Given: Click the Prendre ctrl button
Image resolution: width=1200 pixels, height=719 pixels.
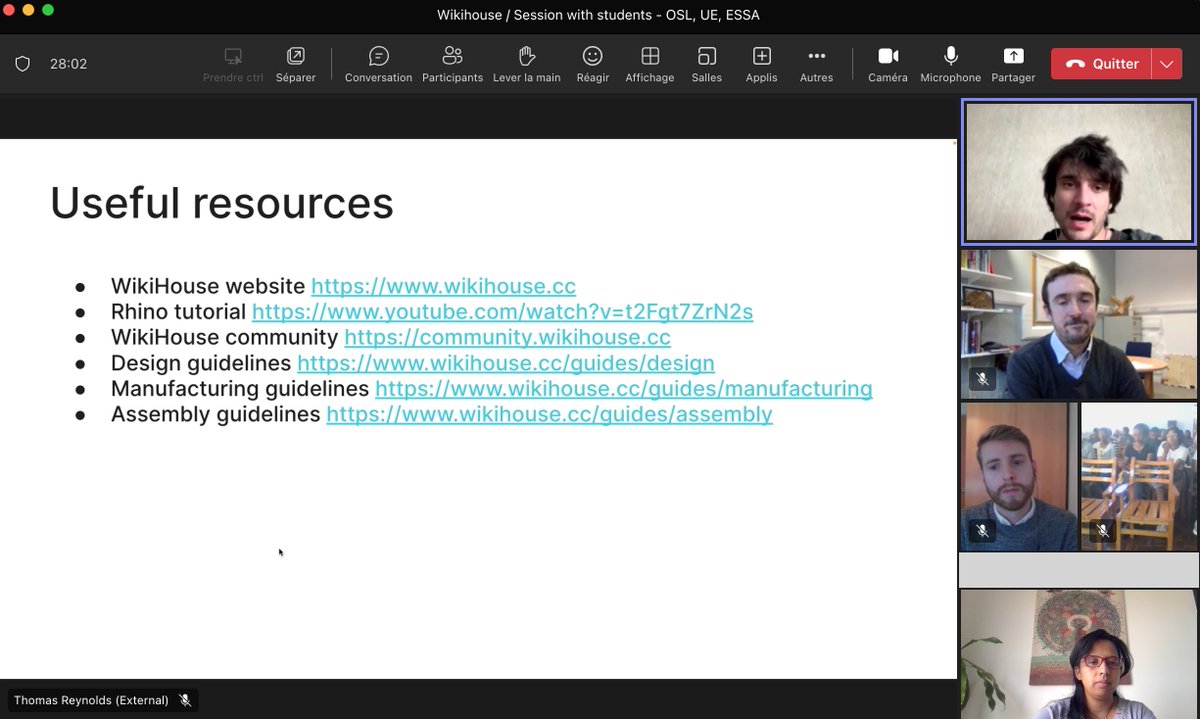Looking at the screenshot, I should click(x=233, y=64).
